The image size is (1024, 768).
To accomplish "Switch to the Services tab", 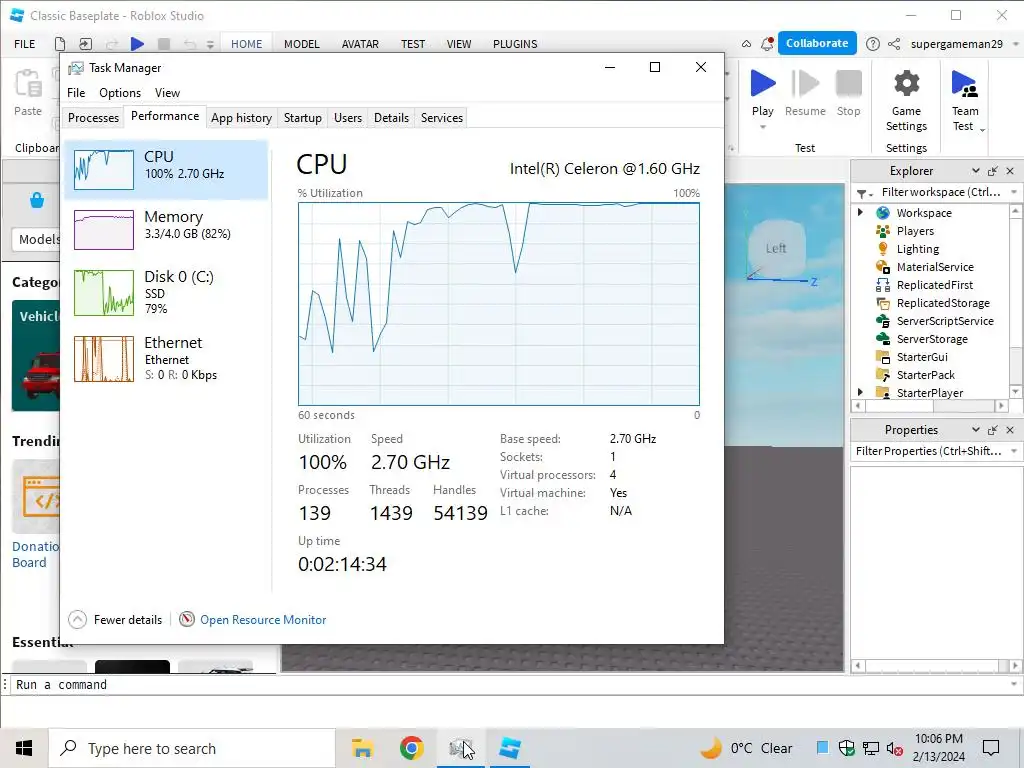I will tap(441, 118).
